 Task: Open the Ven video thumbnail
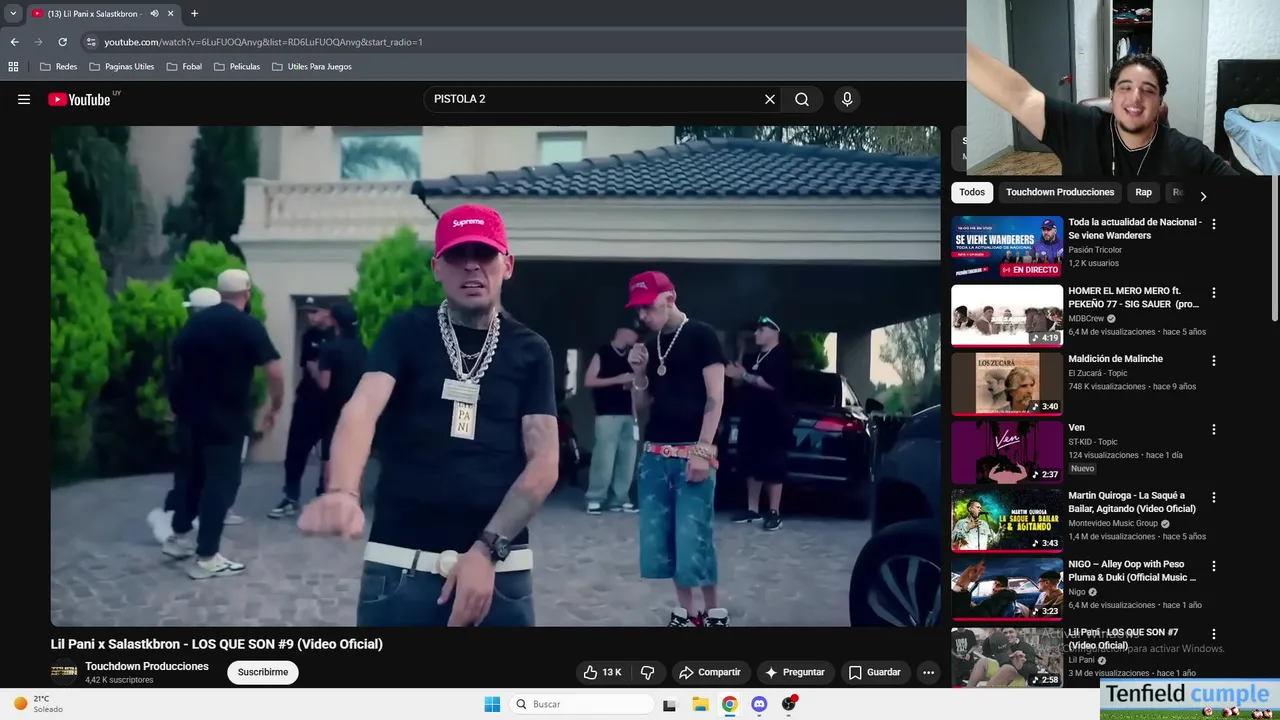tap(1007, 452)
